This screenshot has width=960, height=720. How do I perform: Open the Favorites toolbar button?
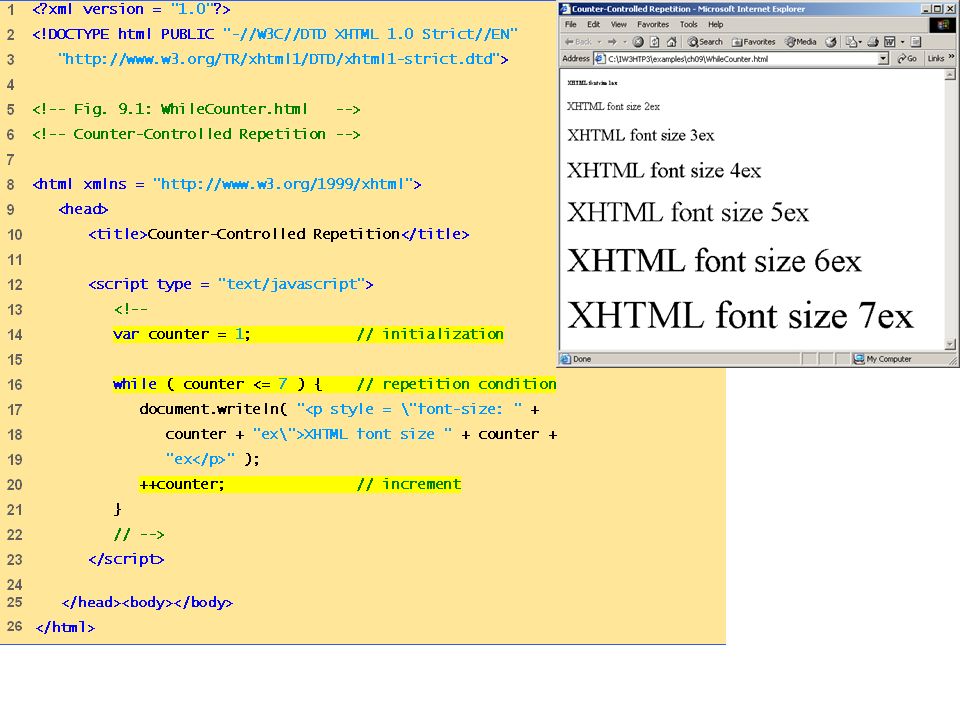[754, 42]
